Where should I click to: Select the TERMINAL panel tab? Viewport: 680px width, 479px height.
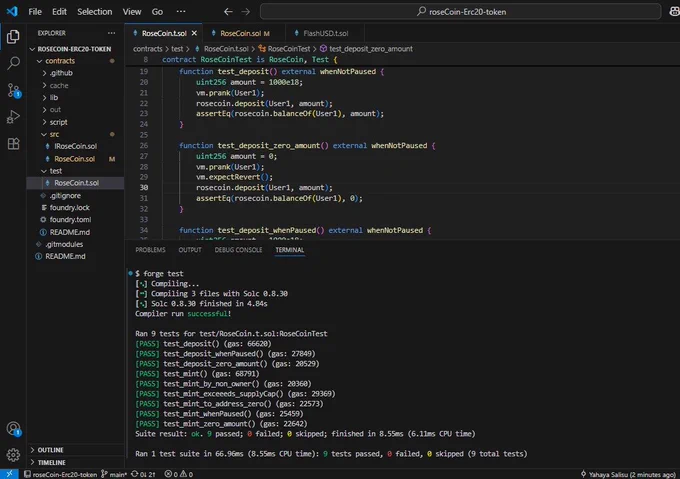click(290, 250)
